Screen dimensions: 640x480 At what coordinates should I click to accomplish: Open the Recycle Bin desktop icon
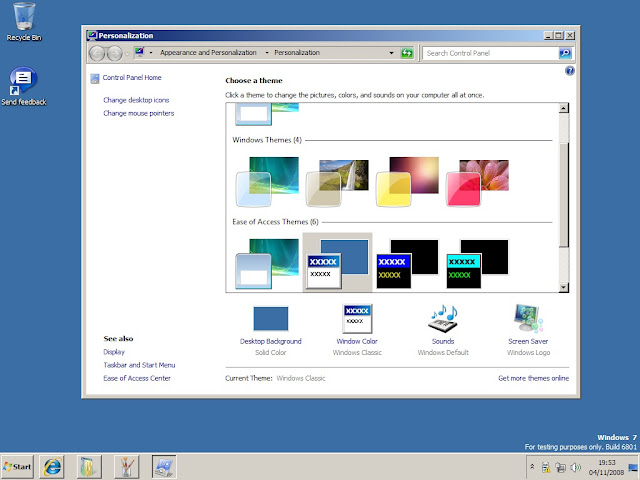pyautogui.click(x=24, y=22)
